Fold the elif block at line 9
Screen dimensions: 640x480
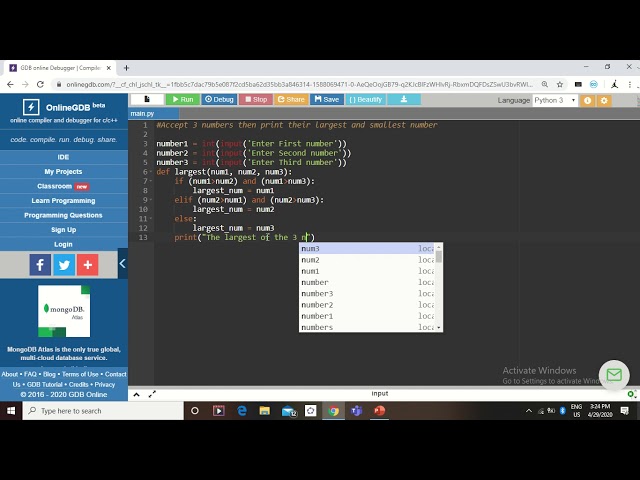tap(151, 200)
